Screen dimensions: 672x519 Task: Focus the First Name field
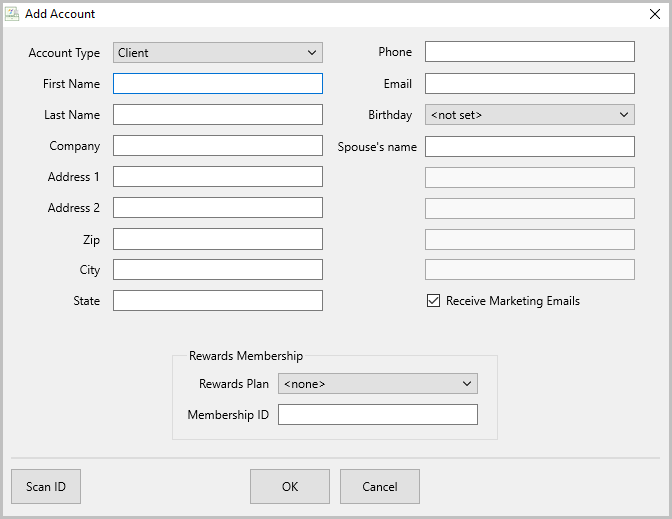coord(218,84)
